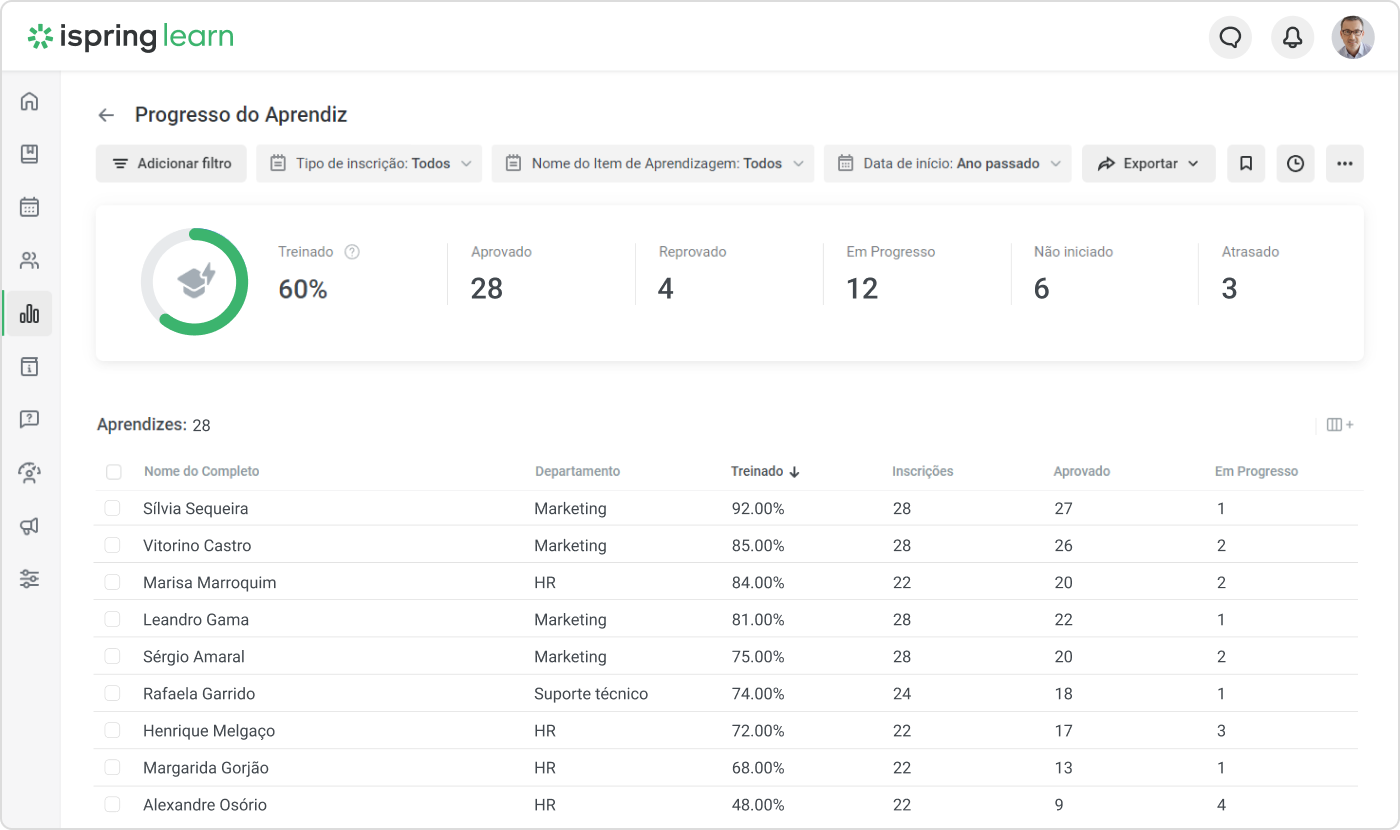Check the box for Sérgio Amaral
1400x830 pixels.
[x=112, y=656]
